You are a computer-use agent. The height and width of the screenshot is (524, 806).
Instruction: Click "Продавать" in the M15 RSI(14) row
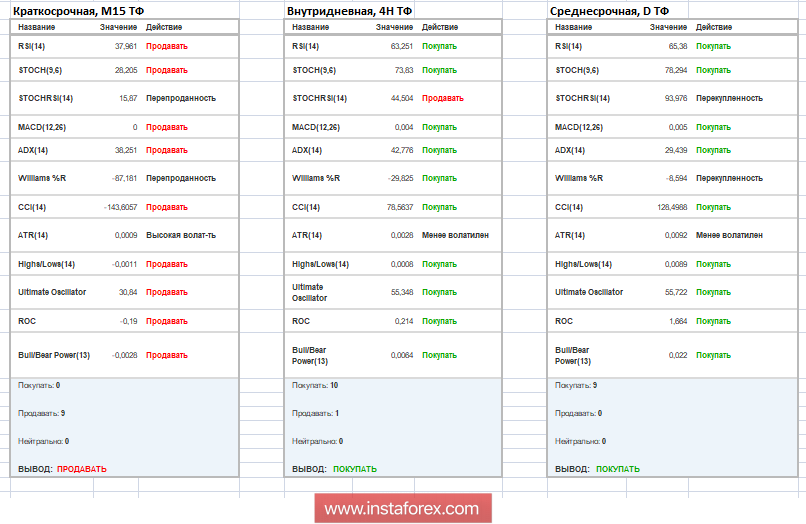coord(167,46)
